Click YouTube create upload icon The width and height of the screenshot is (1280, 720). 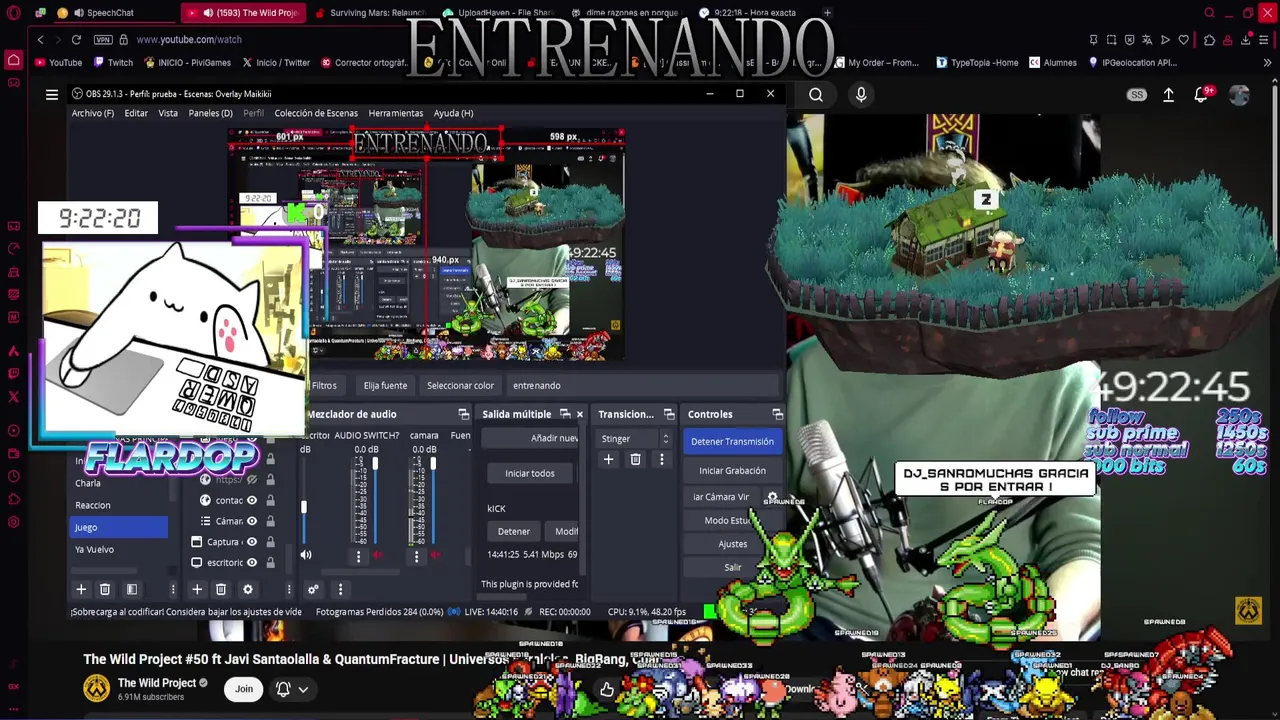click(1168, 94)
